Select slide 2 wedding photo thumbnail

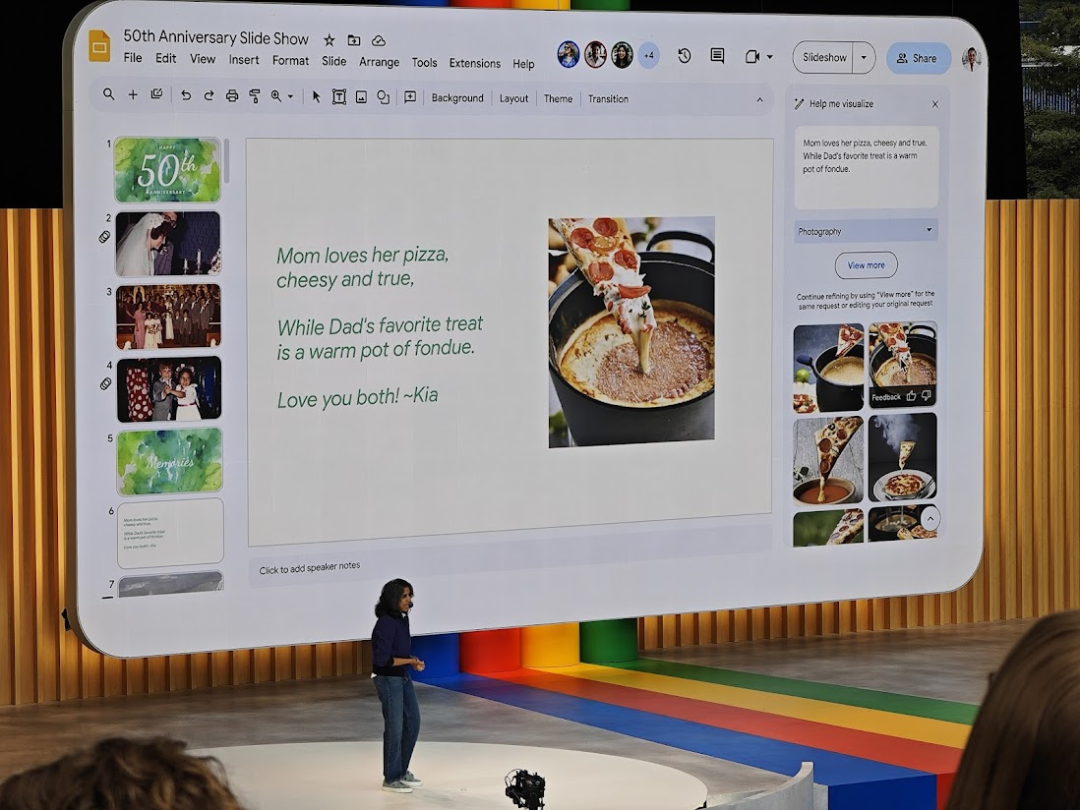coord(168,243)
